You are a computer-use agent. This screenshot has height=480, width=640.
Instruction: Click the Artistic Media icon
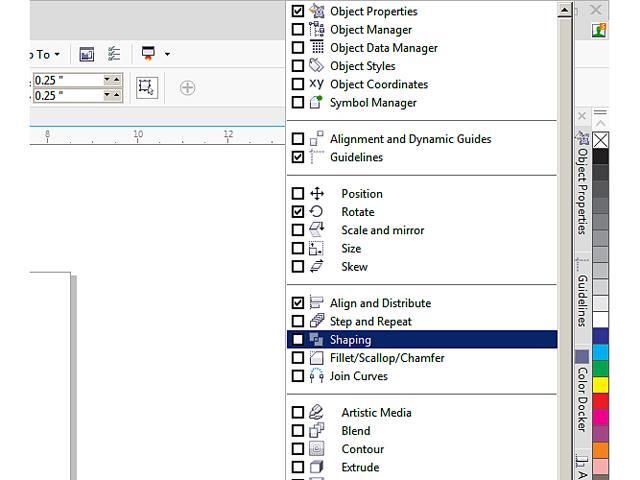point(316,413)
